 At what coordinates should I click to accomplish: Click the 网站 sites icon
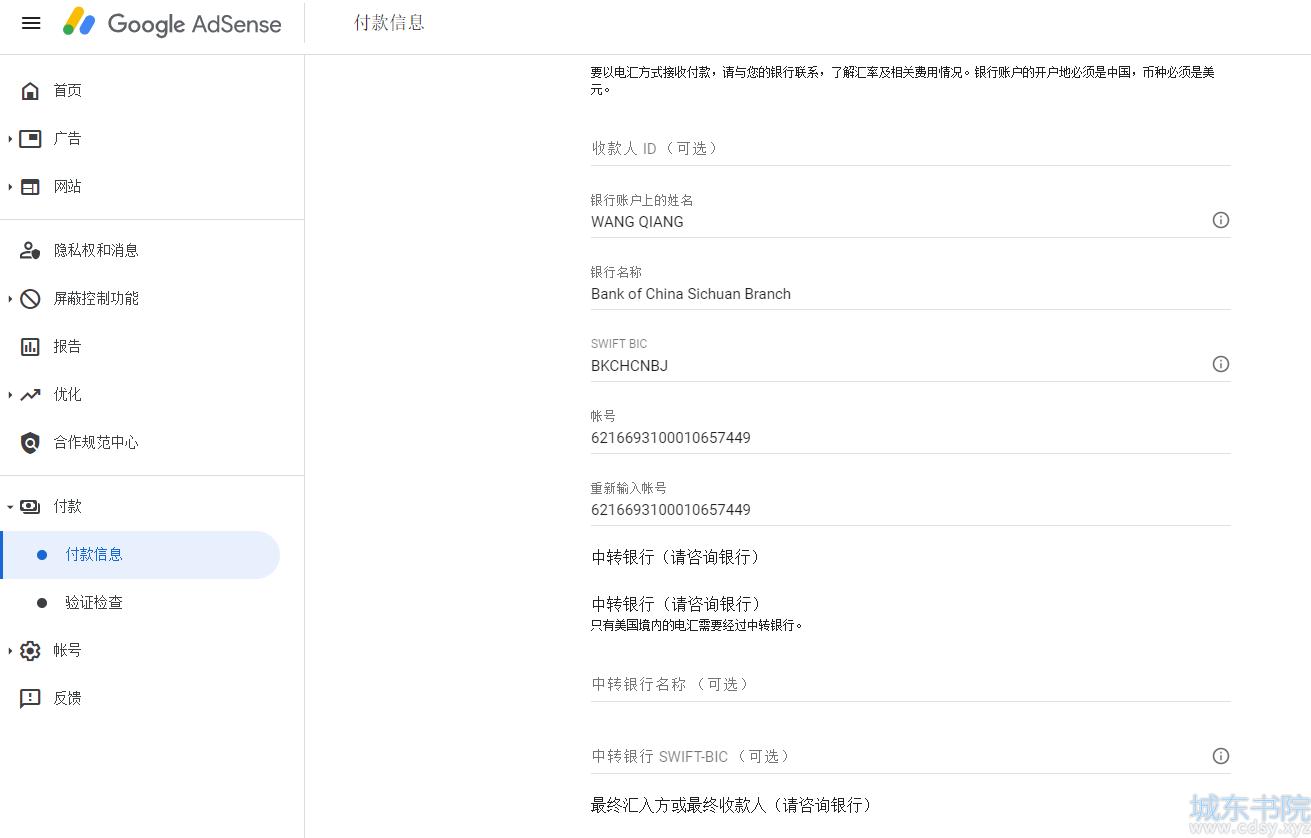(30, 187)
